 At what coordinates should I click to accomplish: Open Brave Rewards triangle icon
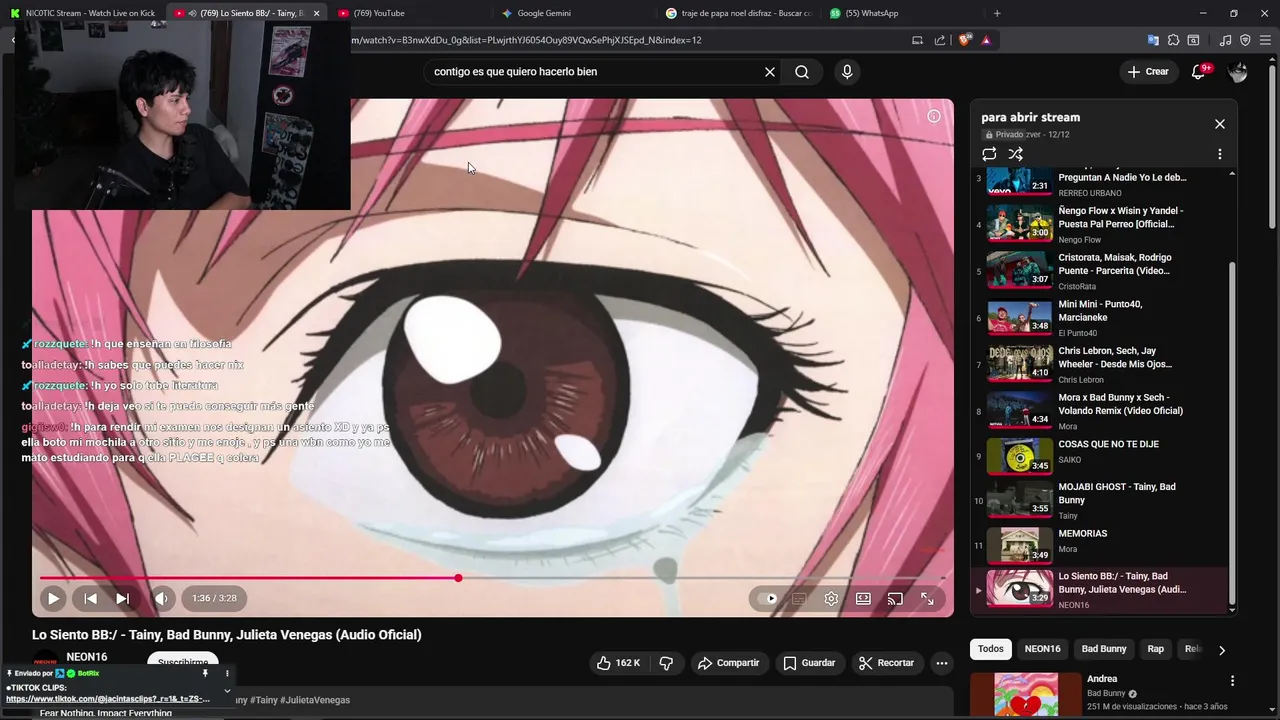(x=986, y=40)
